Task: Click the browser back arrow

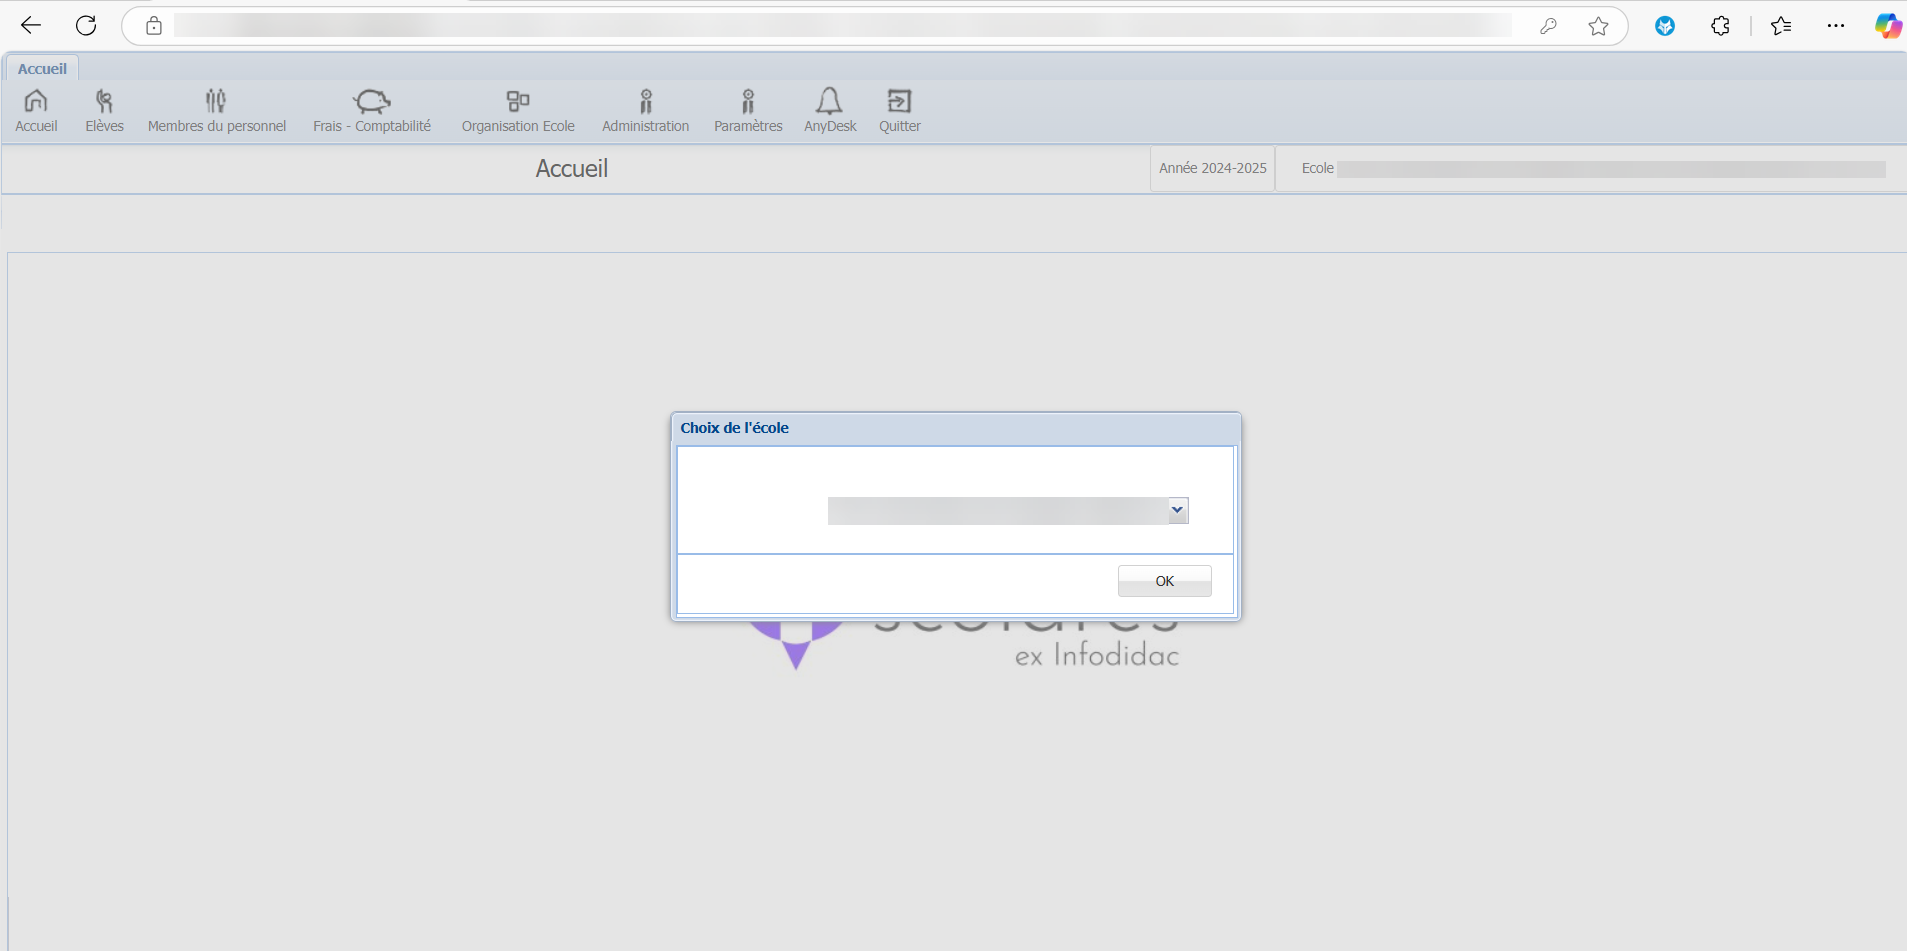Action: click(31, 26)
